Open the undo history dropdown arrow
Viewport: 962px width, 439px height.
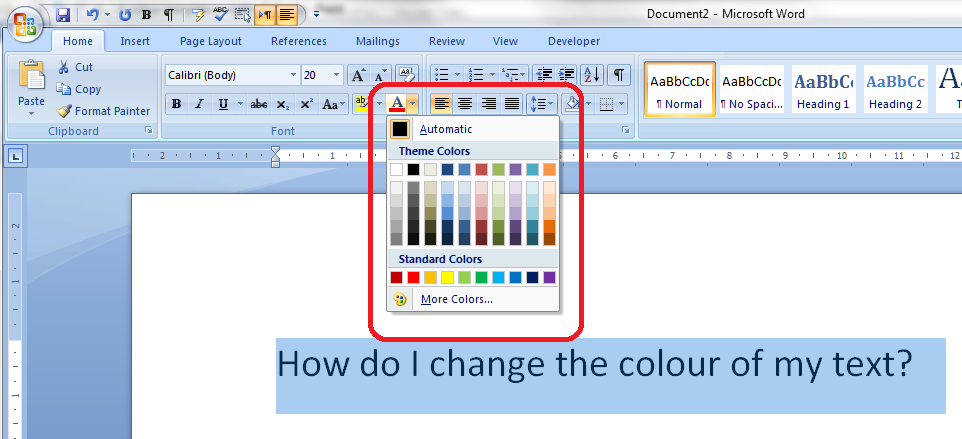[107, 14]
